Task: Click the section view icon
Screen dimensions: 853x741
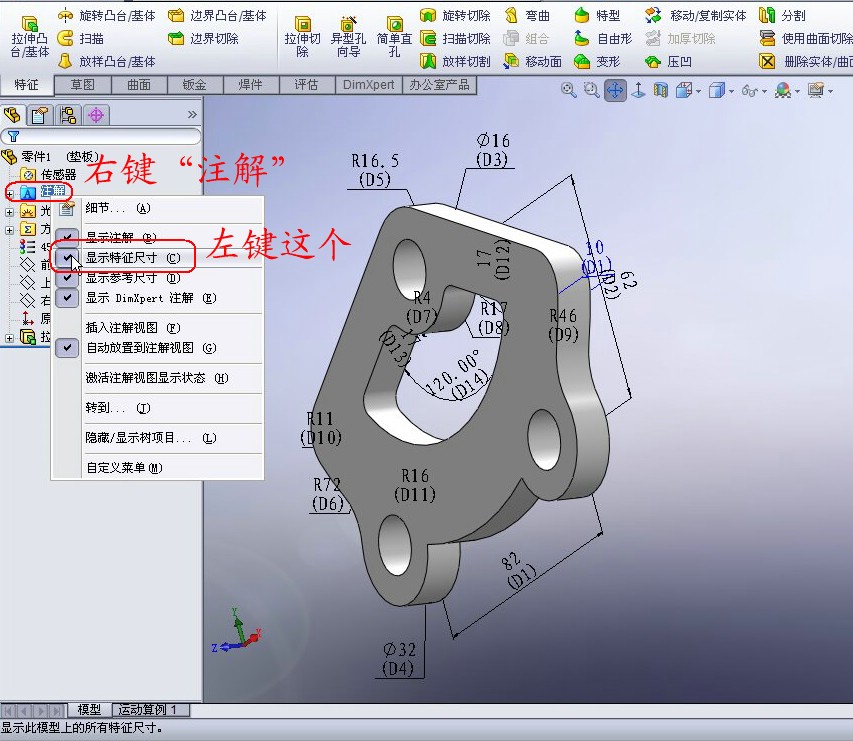Action: point(660,90)
